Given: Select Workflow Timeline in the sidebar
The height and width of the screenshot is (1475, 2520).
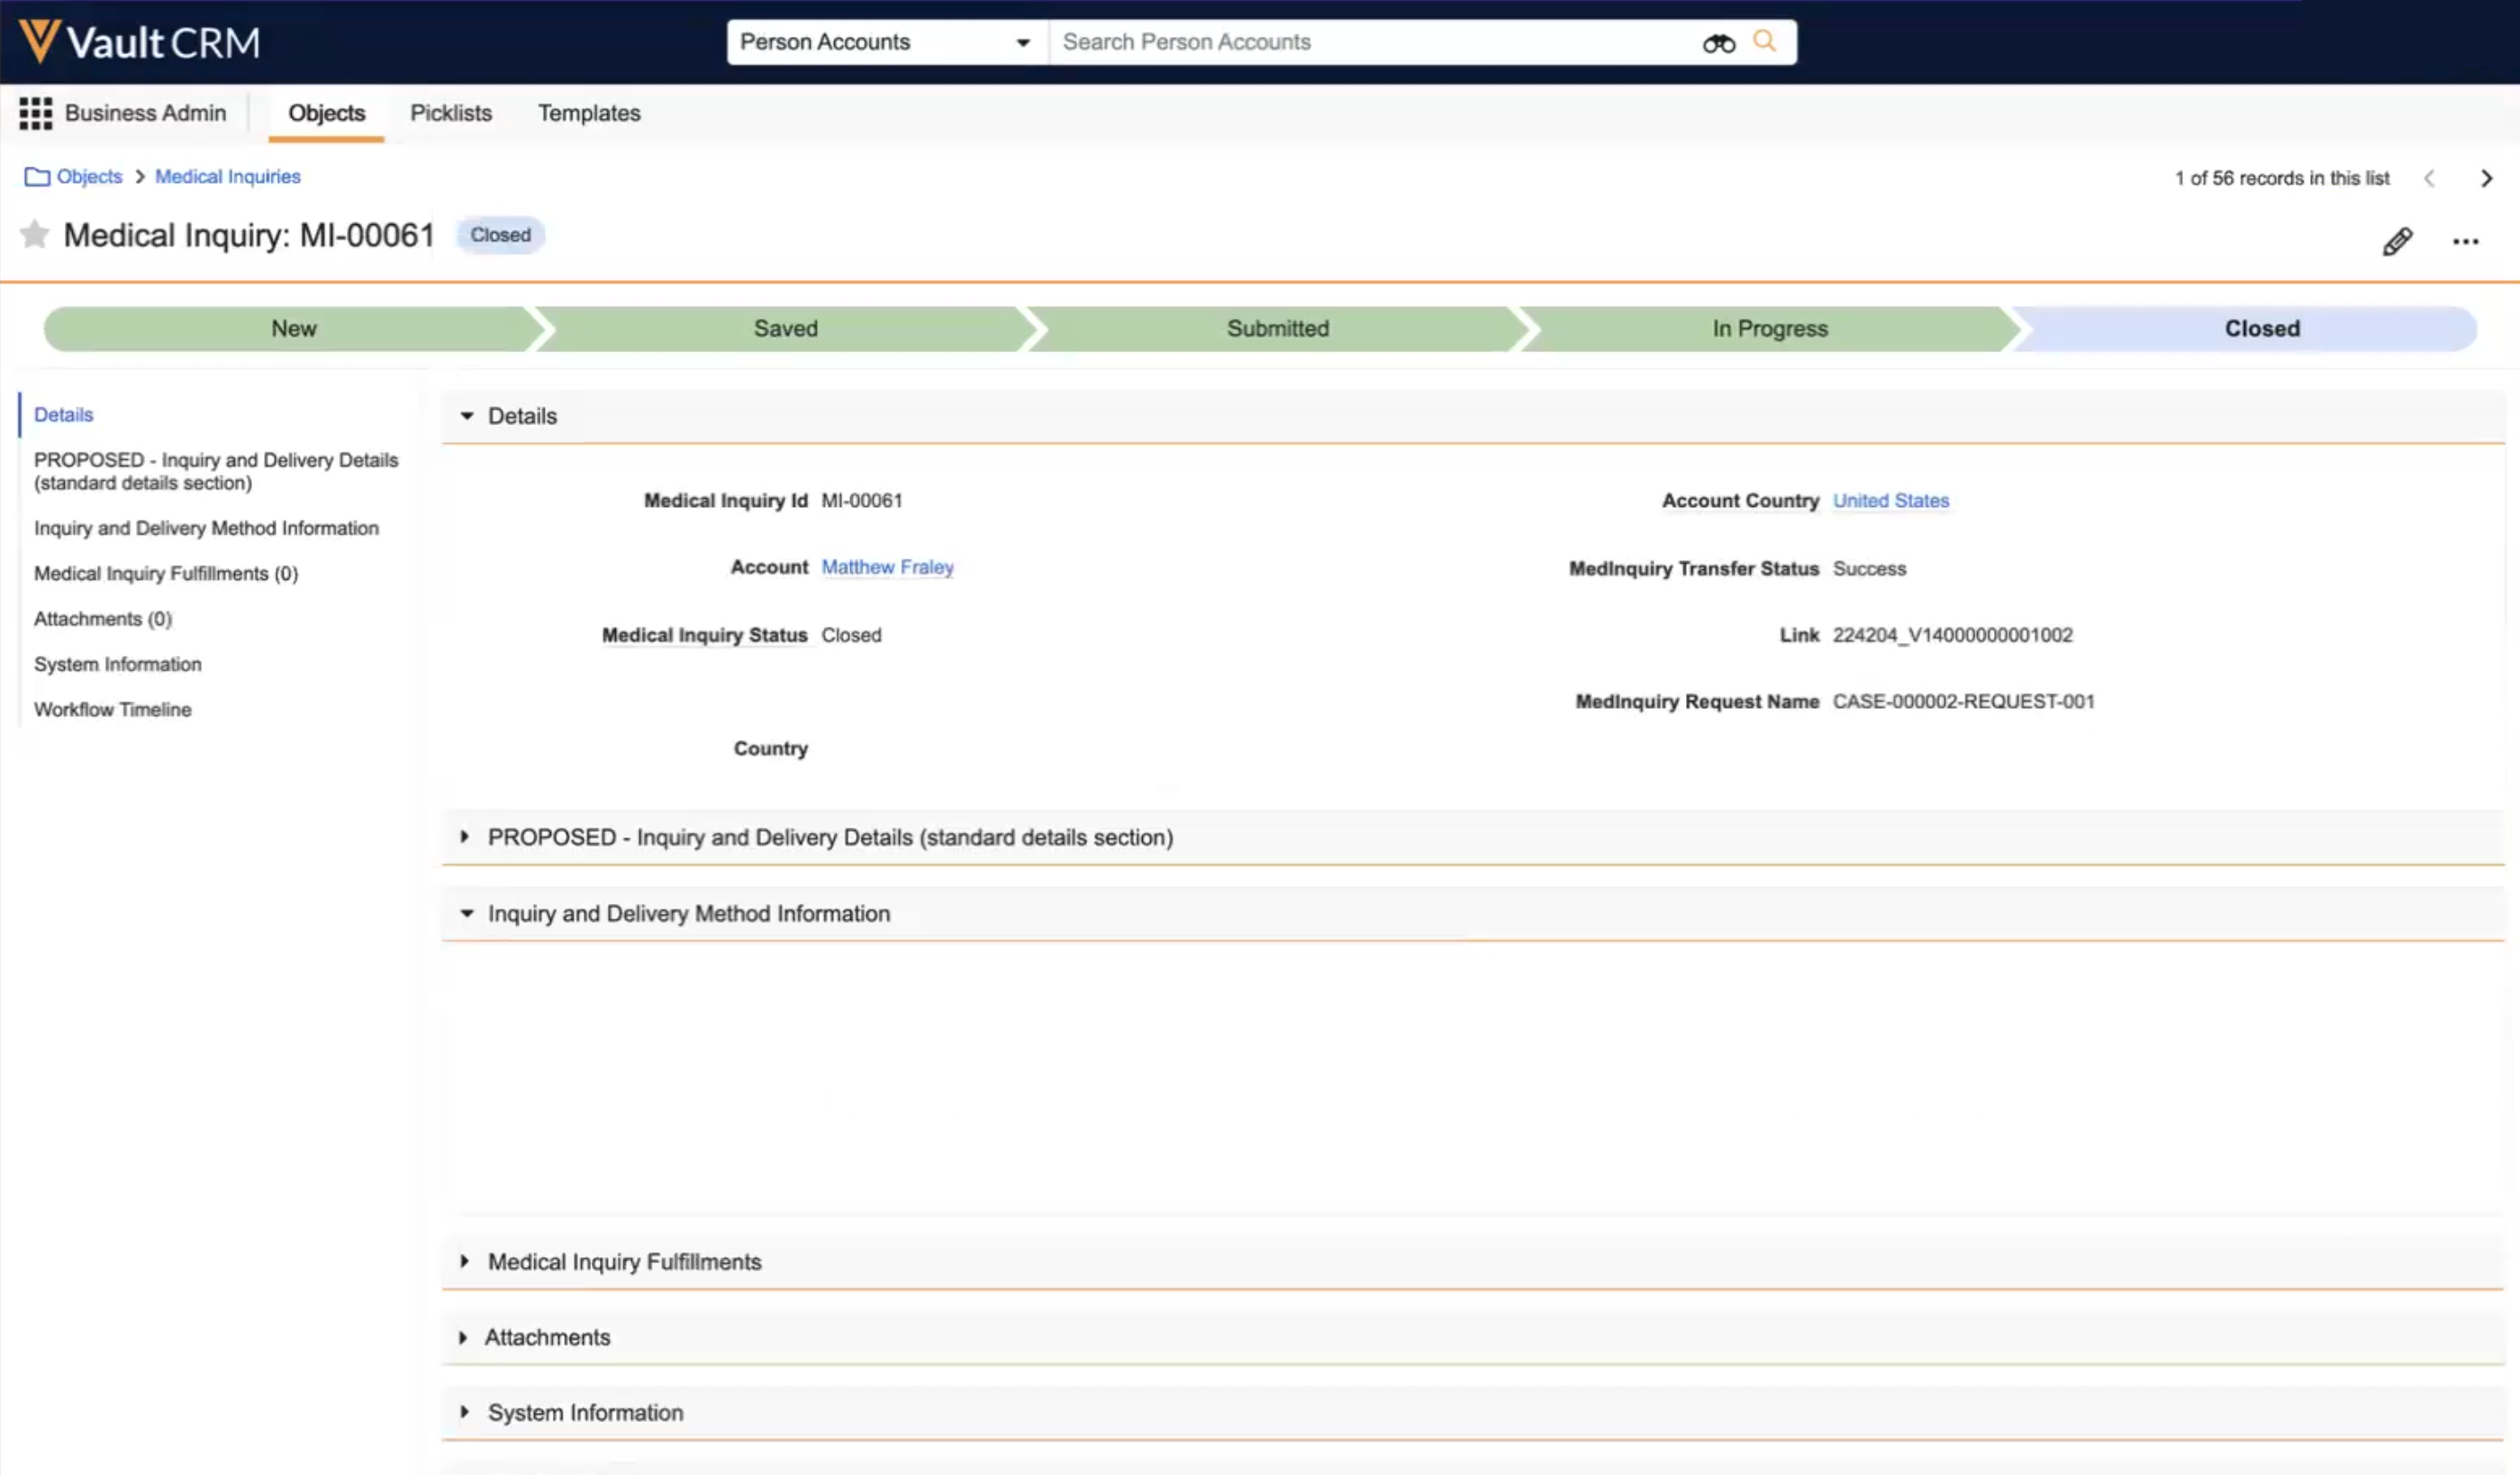Looking at the screenshot, I should pyautogui.click(x=112, y=709).
